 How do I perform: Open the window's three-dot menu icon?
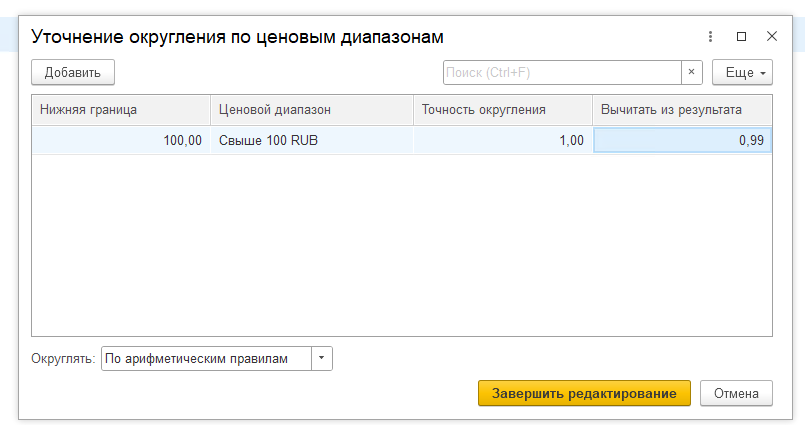click(710, 36)
